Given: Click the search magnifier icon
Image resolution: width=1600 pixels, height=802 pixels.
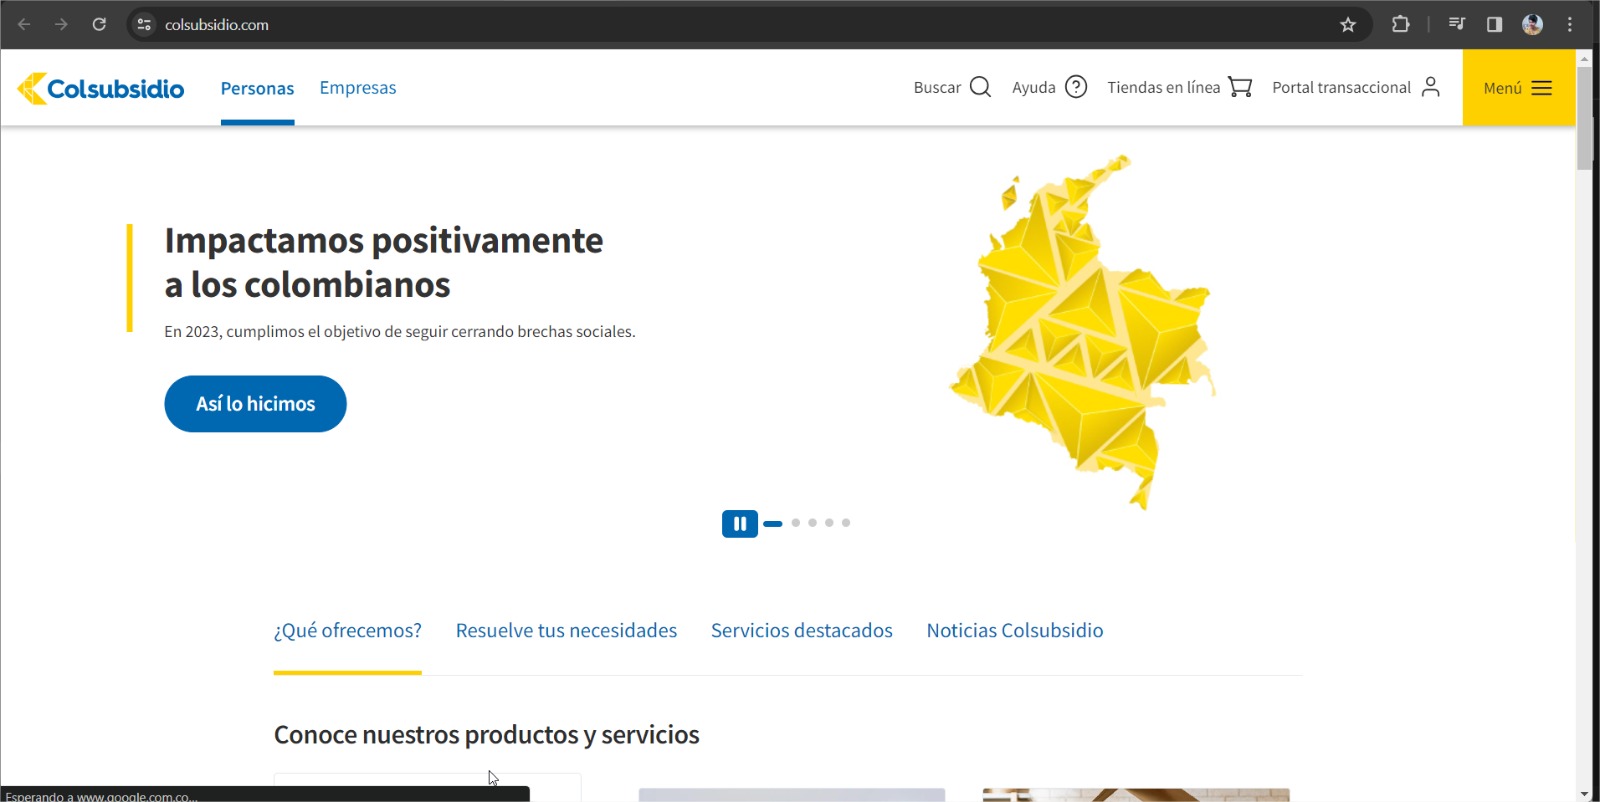Looking at the screenshot, I should point(980,87).
